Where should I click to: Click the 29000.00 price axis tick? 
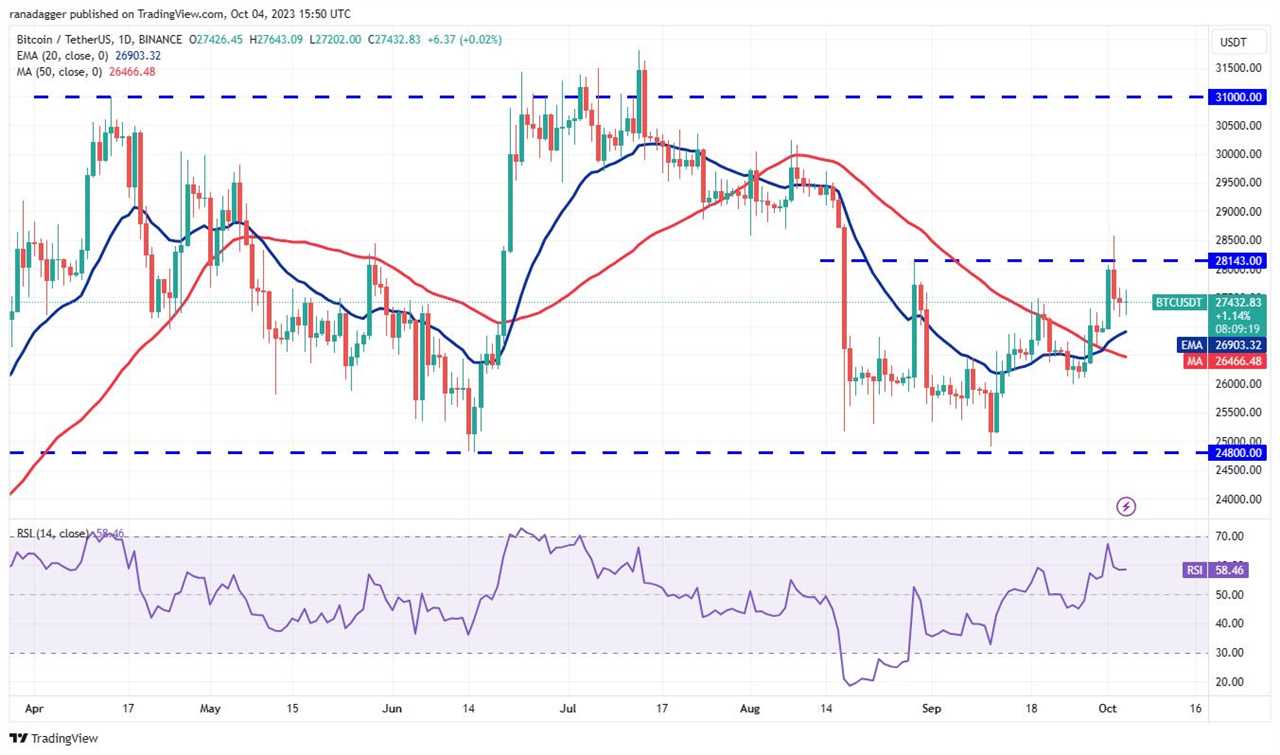coord(1238,212)
